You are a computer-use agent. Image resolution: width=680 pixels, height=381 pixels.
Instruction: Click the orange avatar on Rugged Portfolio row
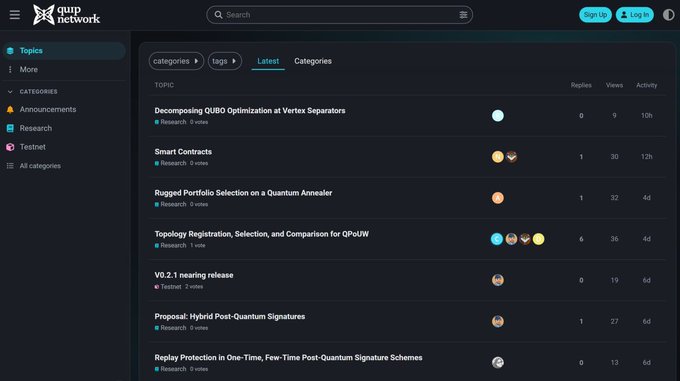coord(497,198)
